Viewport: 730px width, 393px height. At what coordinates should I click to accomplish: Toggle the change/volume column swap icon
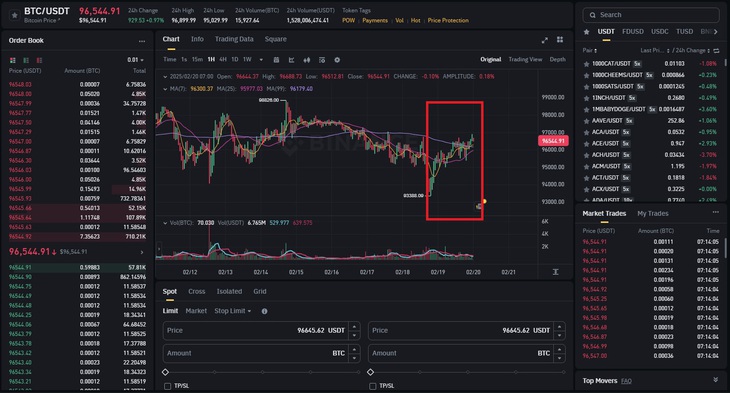click(716, 50)
